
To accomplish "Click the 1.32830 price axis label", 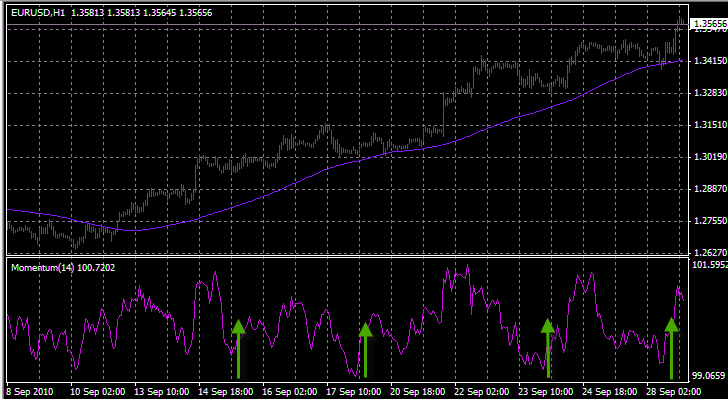I will point(709,93).
